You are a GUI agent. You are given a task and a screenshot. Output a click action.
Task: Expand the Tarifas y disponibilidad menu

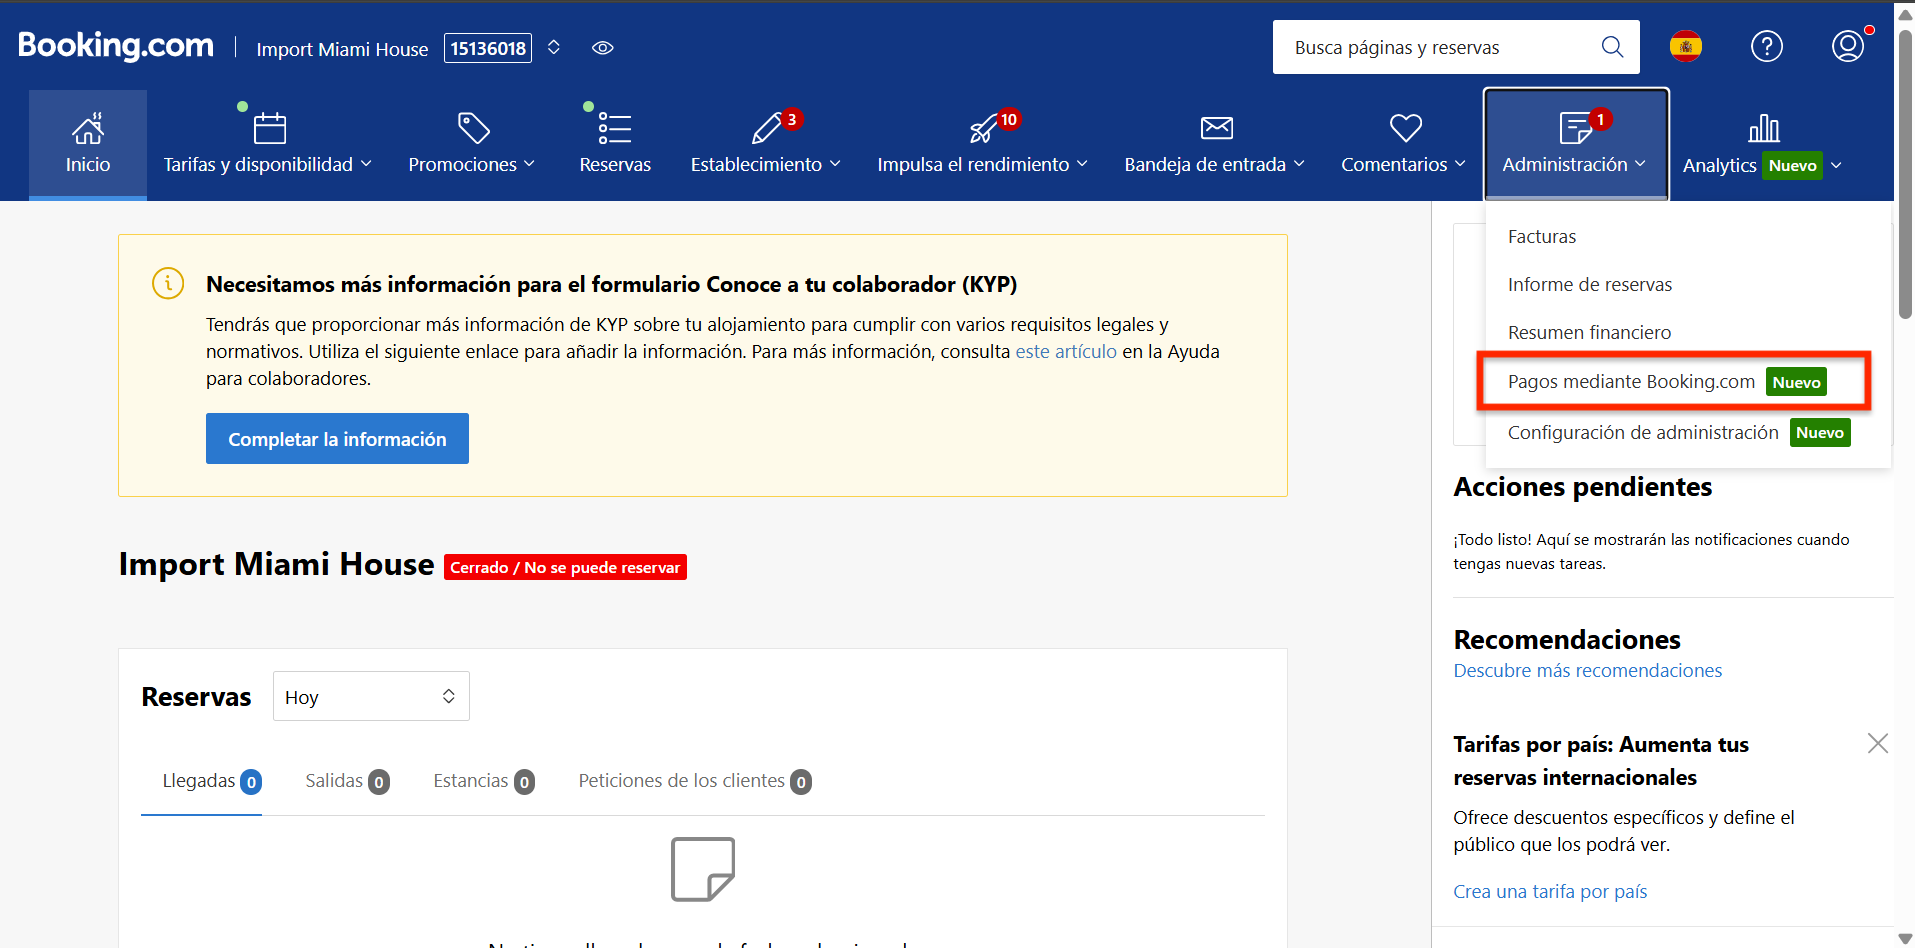click(x=267, y=164)
